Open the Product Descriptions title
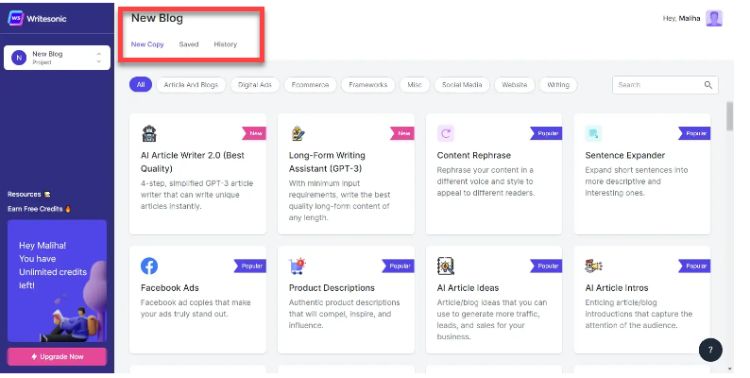Image resolution: width=750 pixels, height=378 pixels. click(x=331, y=288)
